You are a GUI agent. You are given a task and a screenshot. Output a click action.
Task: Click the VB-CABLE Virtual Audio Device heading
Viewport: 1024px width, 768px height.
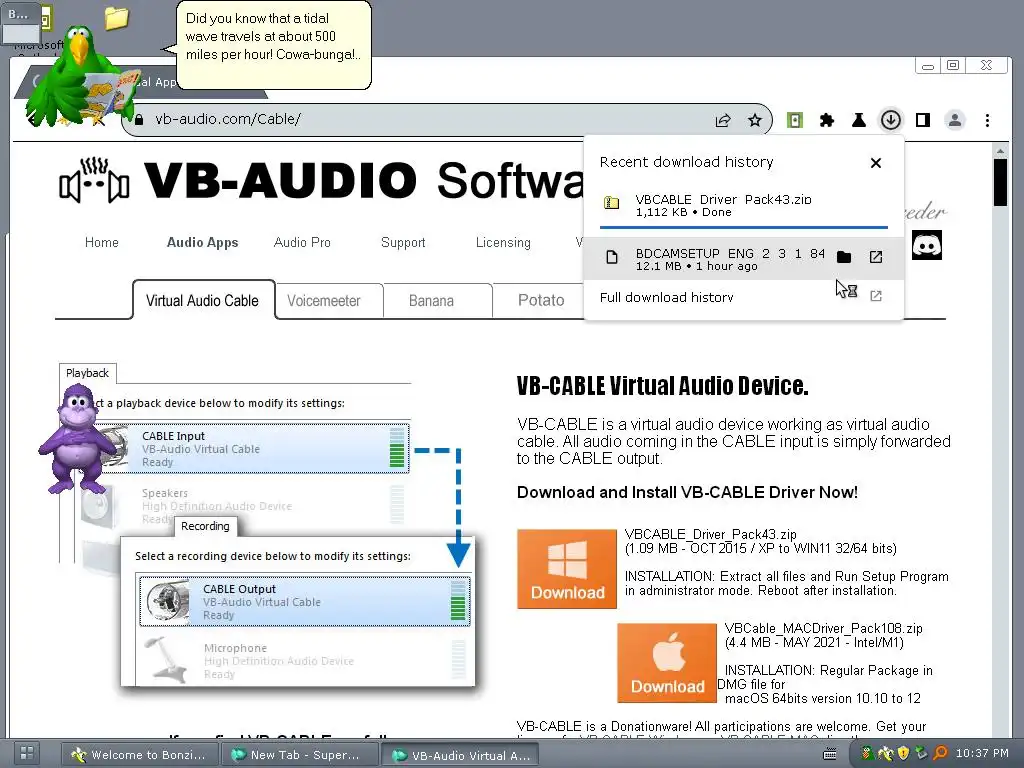(662, 386)
